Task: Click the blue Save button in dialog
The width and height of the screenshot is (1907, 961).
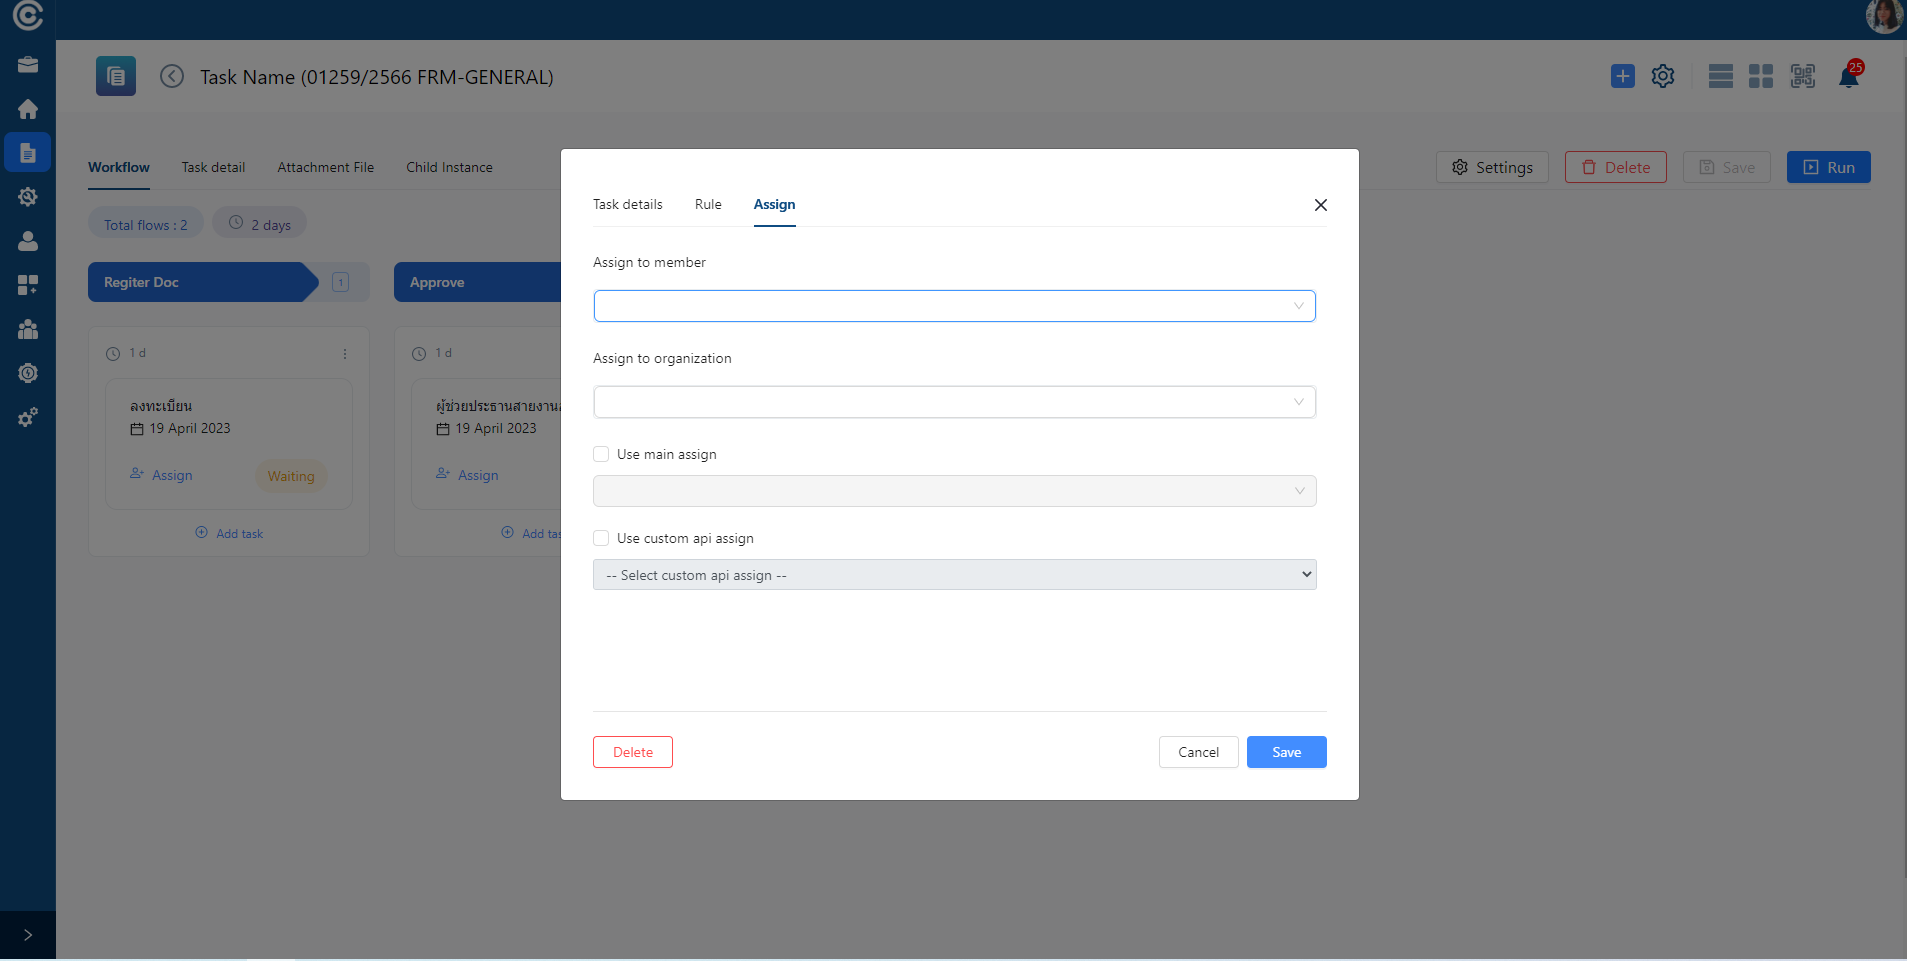Action: pos(1286,752)
